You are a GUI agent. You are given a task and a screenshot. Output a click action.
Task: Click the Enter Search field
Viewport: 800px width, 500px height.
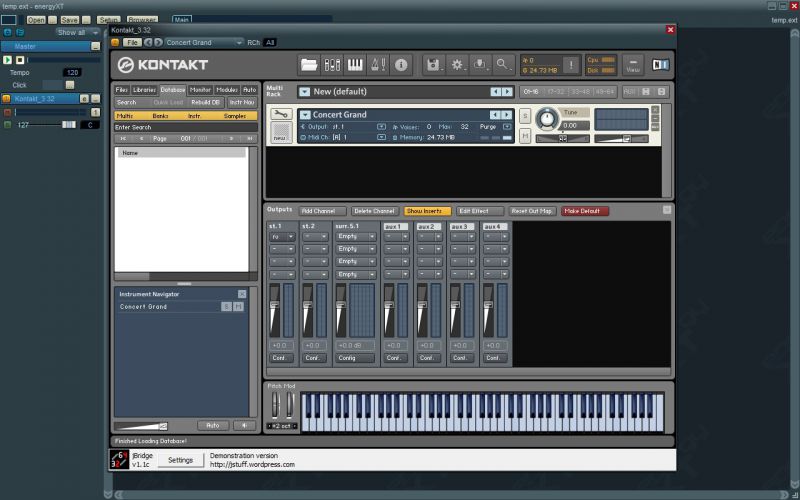[x=186, y=127]
